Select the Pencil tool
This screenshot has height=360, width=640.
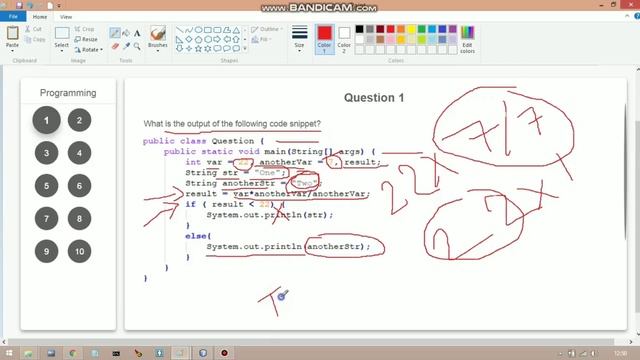(x=115, y=33)
